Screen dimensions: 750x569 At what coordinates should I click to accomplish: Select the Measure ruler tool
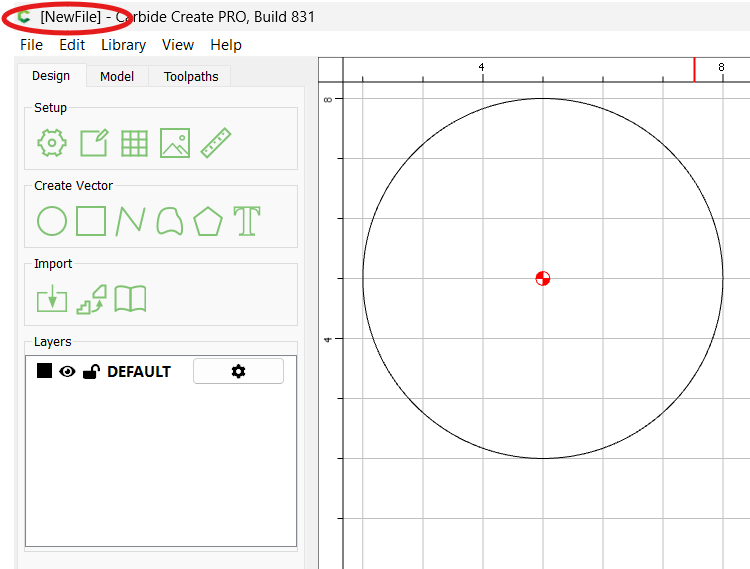216,143
